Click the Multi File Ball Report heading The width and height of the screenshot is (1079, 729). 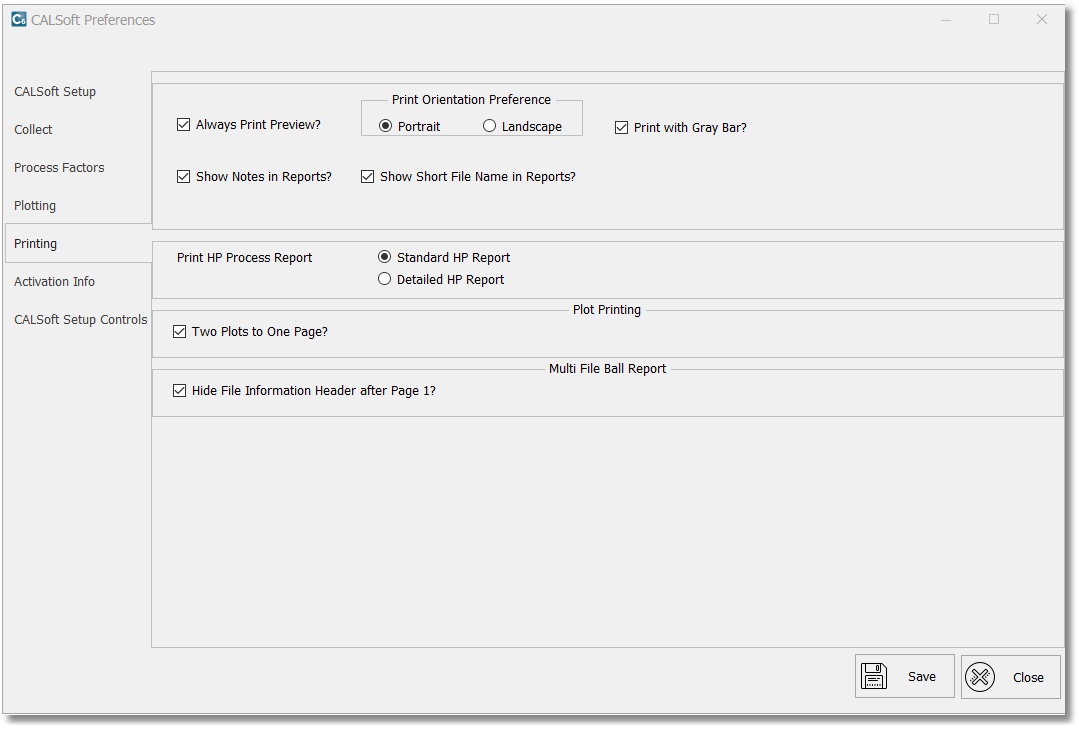(608, 369)
